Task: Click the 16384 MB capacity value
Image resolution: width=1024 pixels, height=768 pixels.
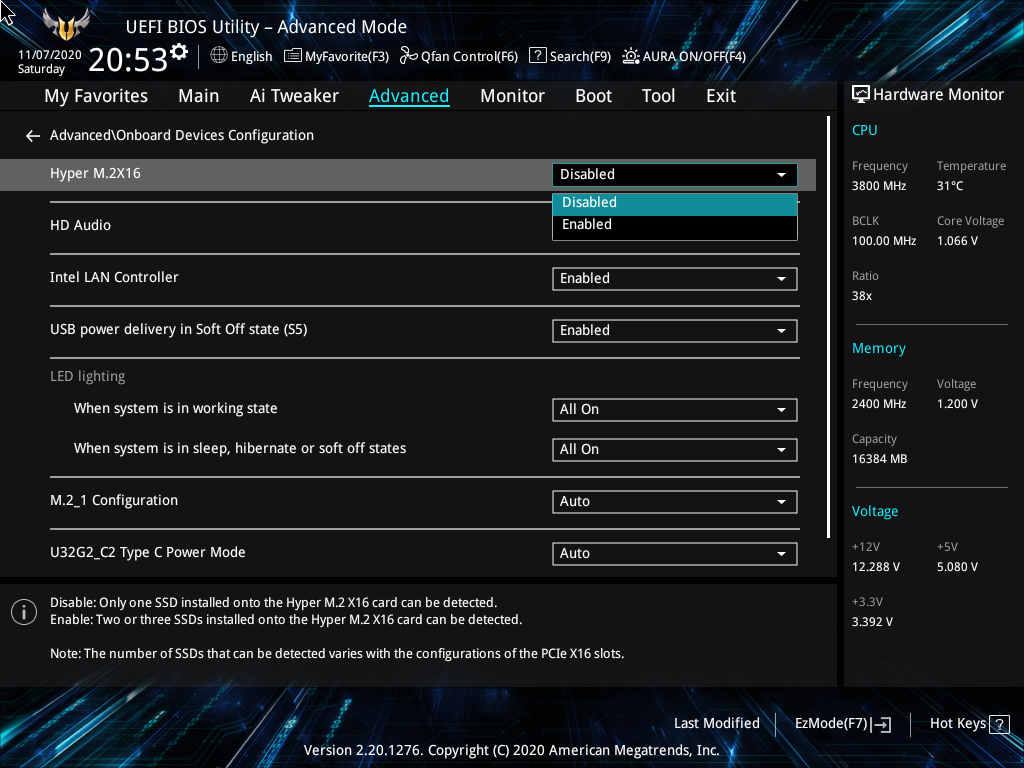Action: click(x=879, y=459)
